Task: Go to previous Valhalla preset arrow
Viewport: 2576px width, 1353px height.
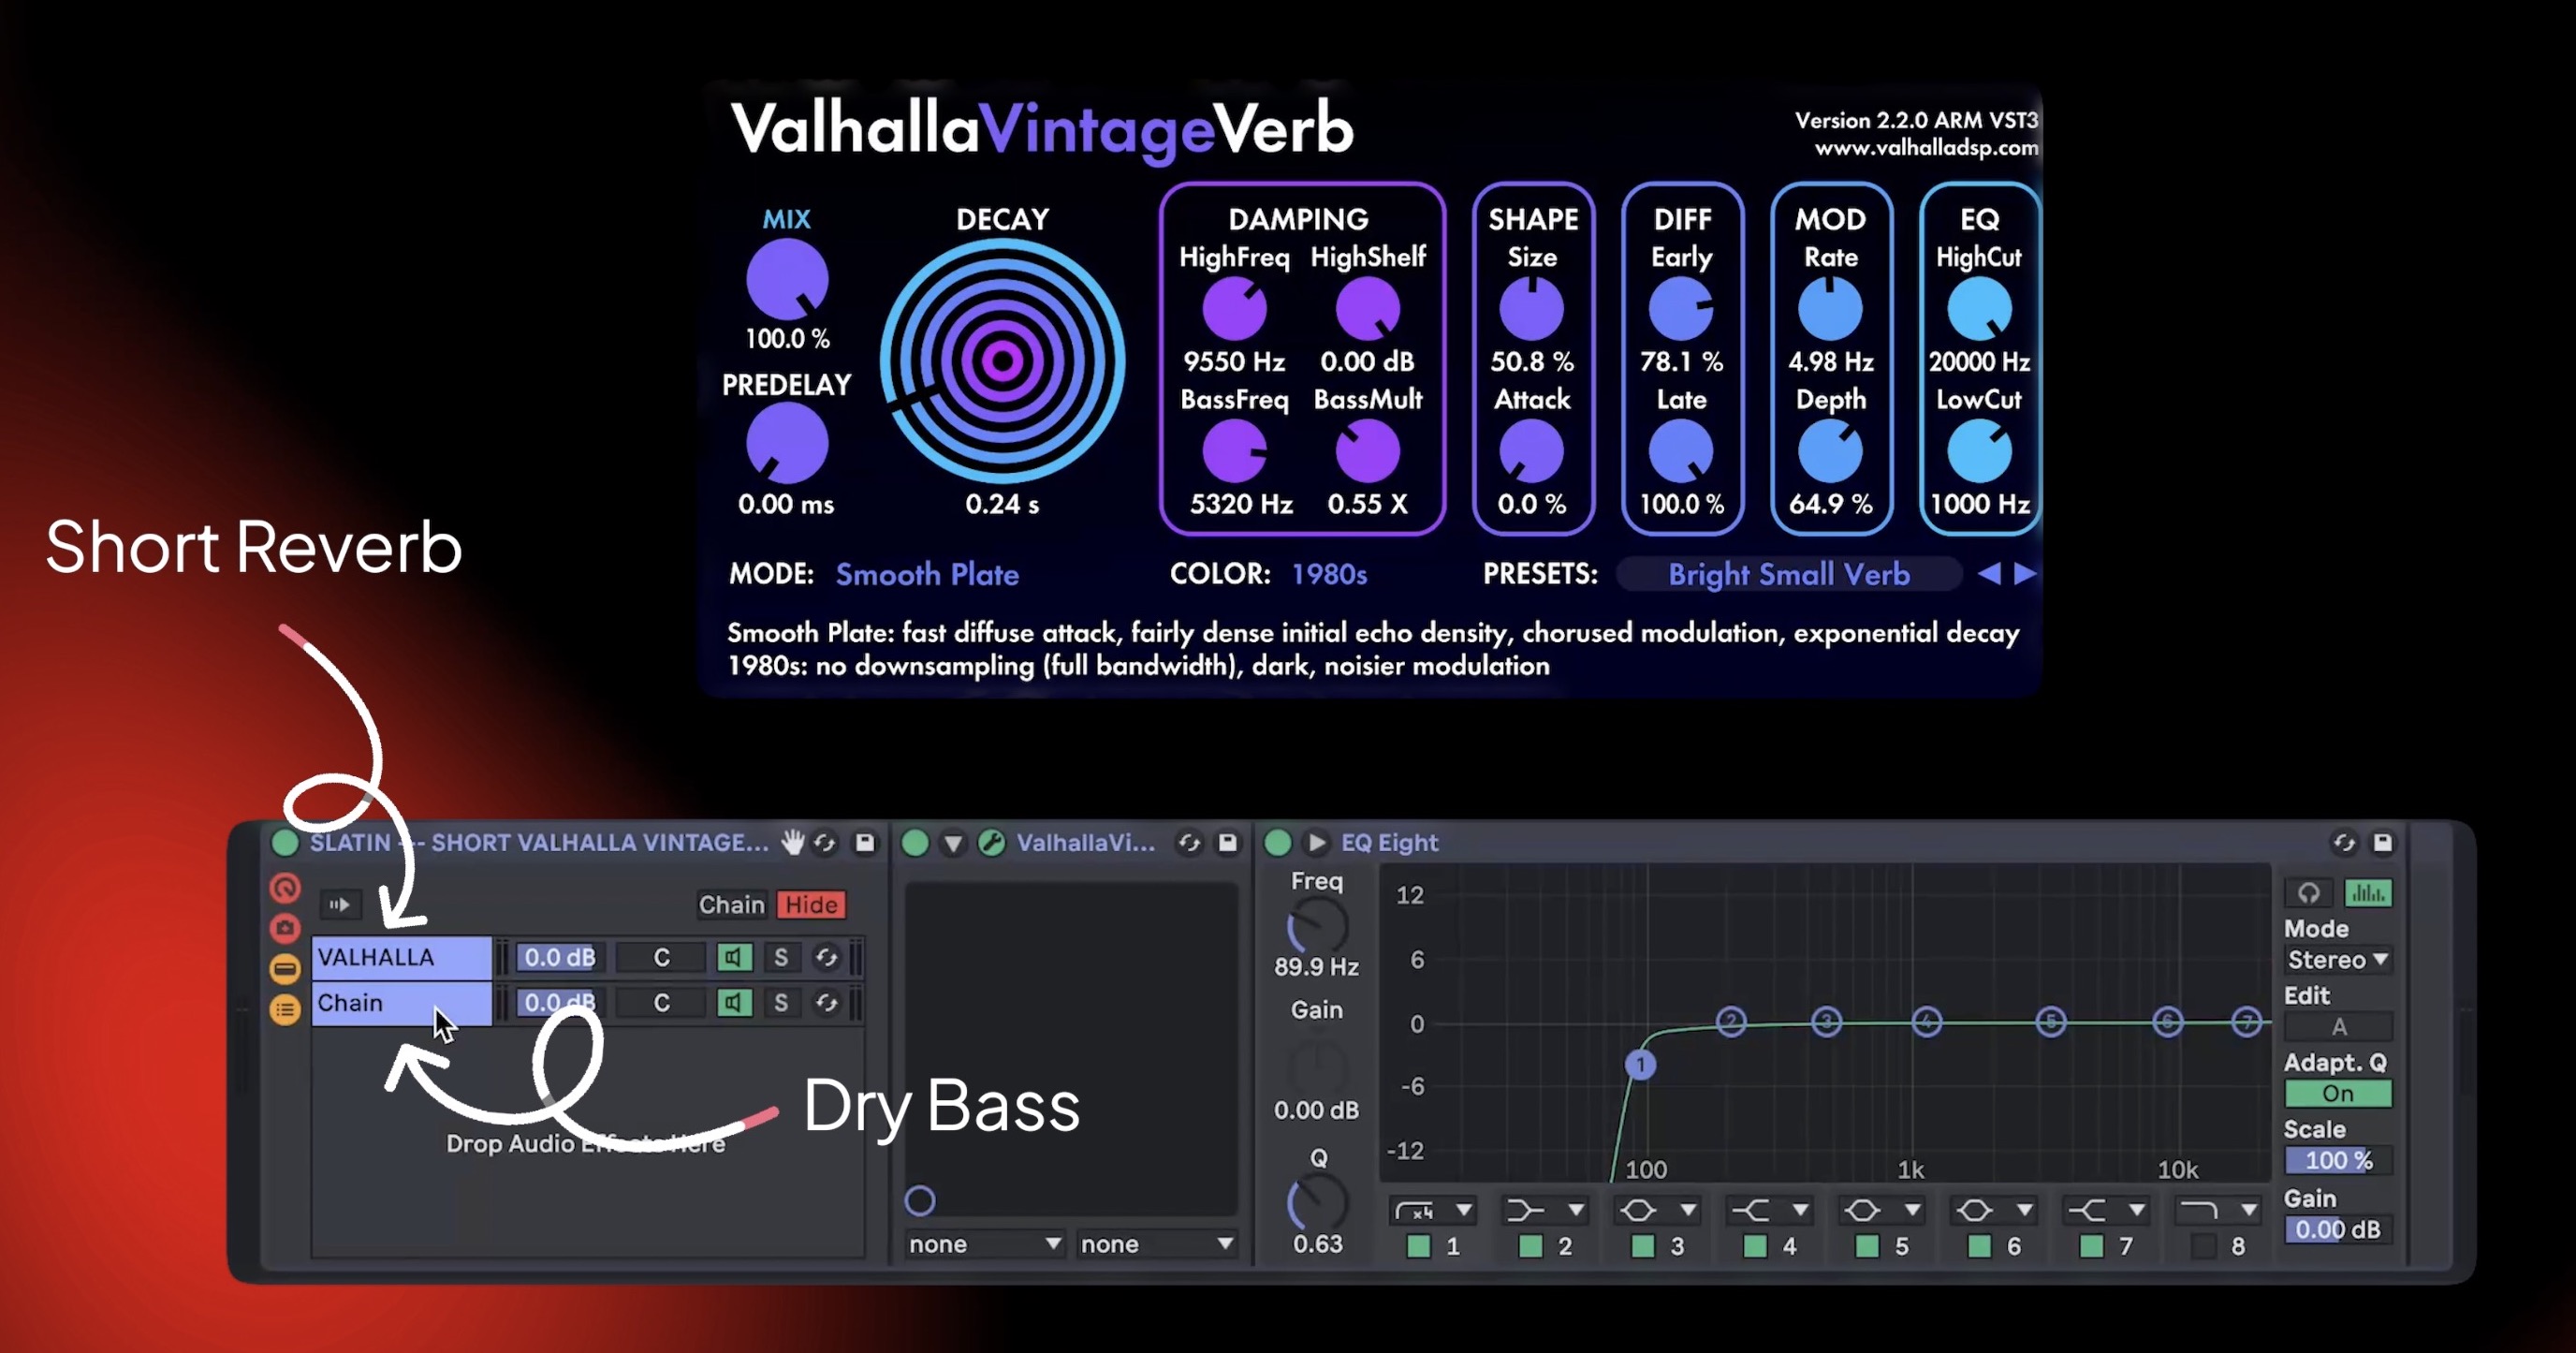Action: click(1989, 574)
